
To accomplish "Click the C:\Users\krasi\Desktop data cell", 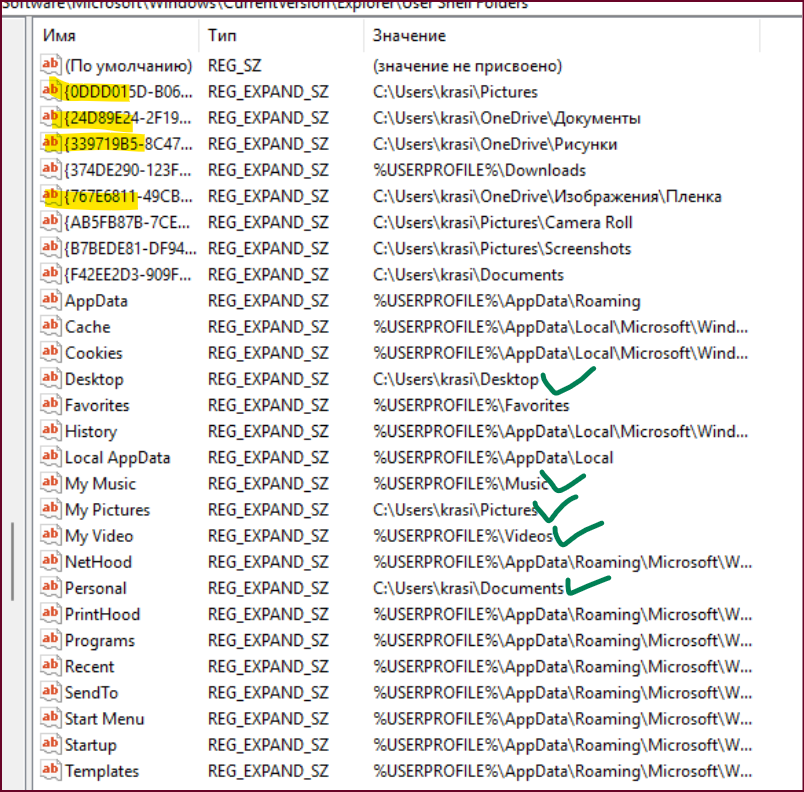I will (456, 379).
